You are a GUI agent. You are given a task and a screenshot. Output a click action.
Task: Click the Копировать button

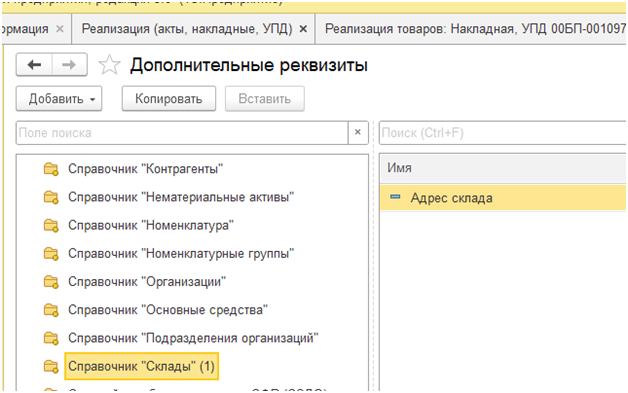(169, 99)
